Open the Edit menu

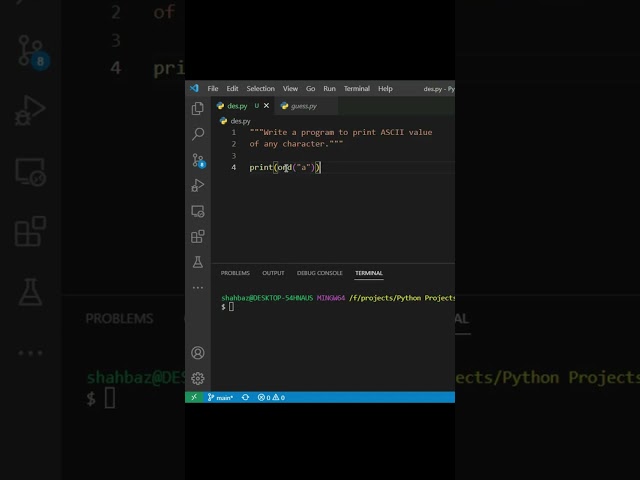point(232,89)
